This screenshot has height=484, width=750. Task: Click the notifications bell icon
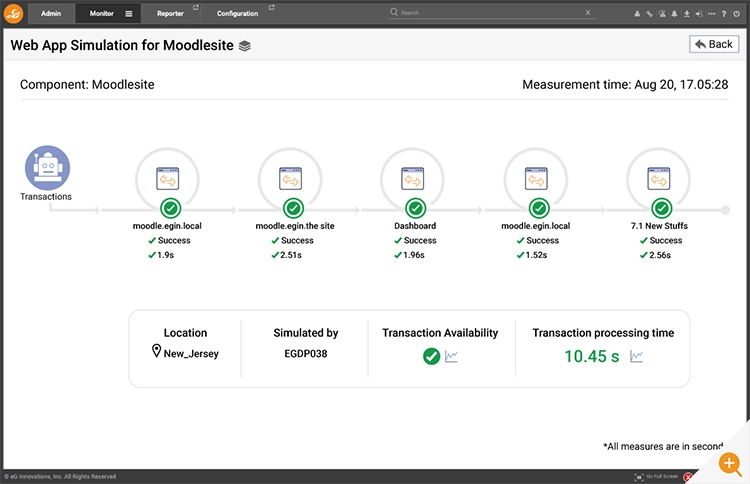coord(674,14)
